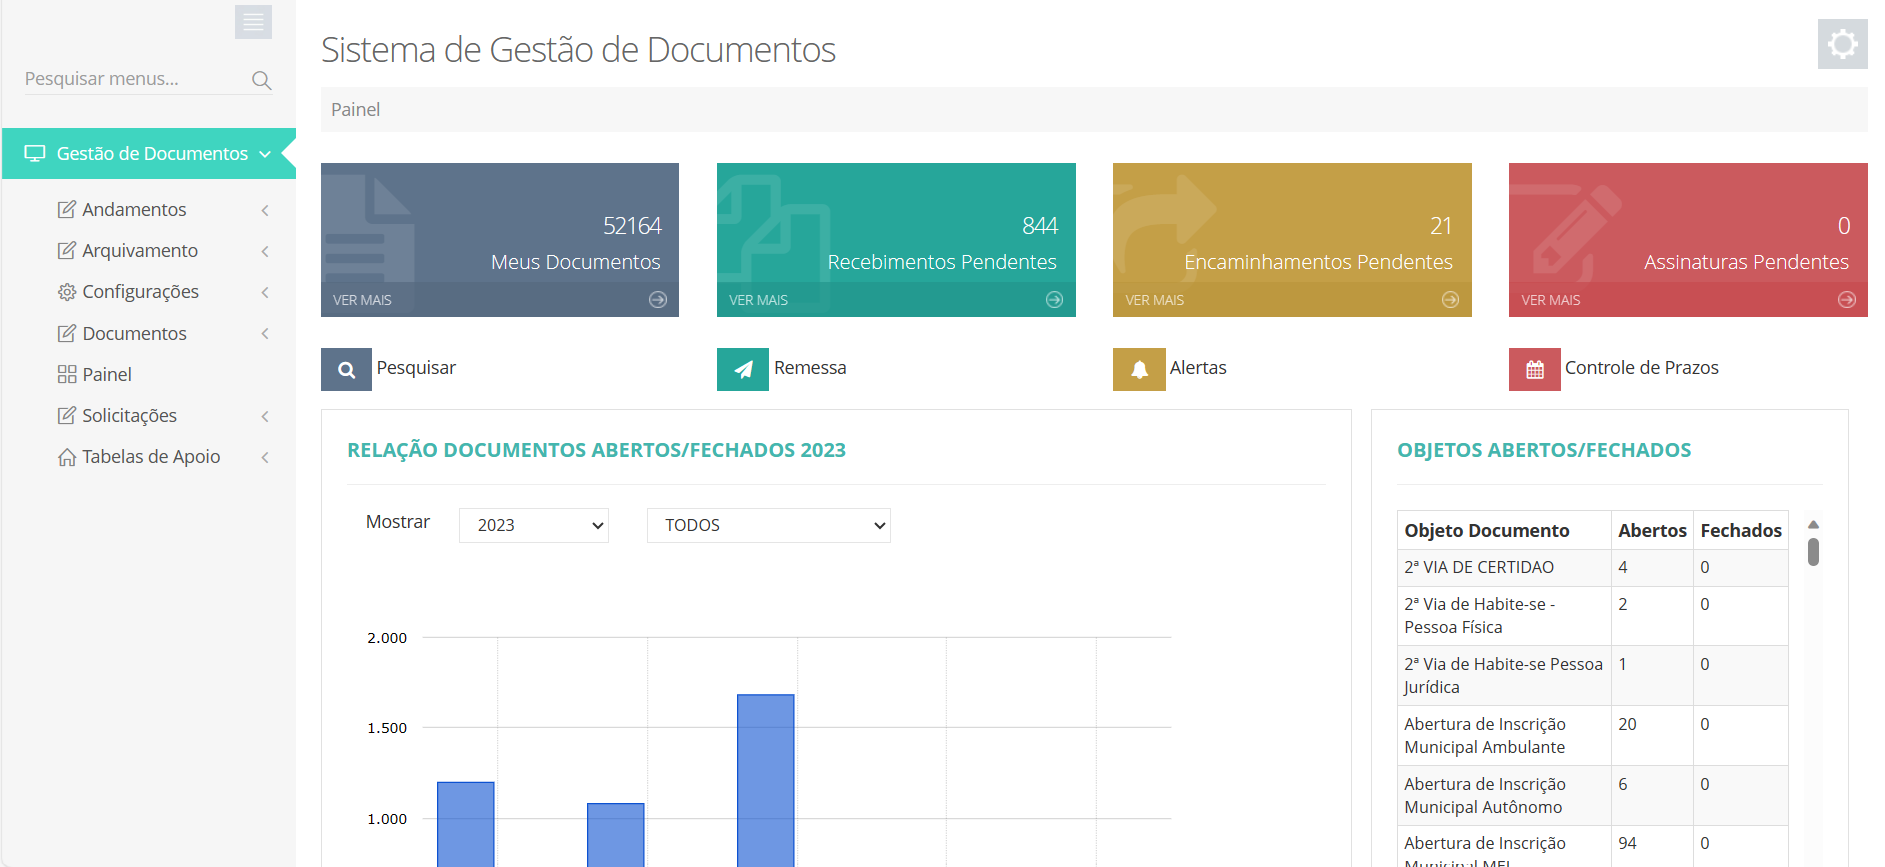This screenshot has height=867, width=1885.
Task: Click the objects table scrollbar thumb
Action: click(1813, 552)
